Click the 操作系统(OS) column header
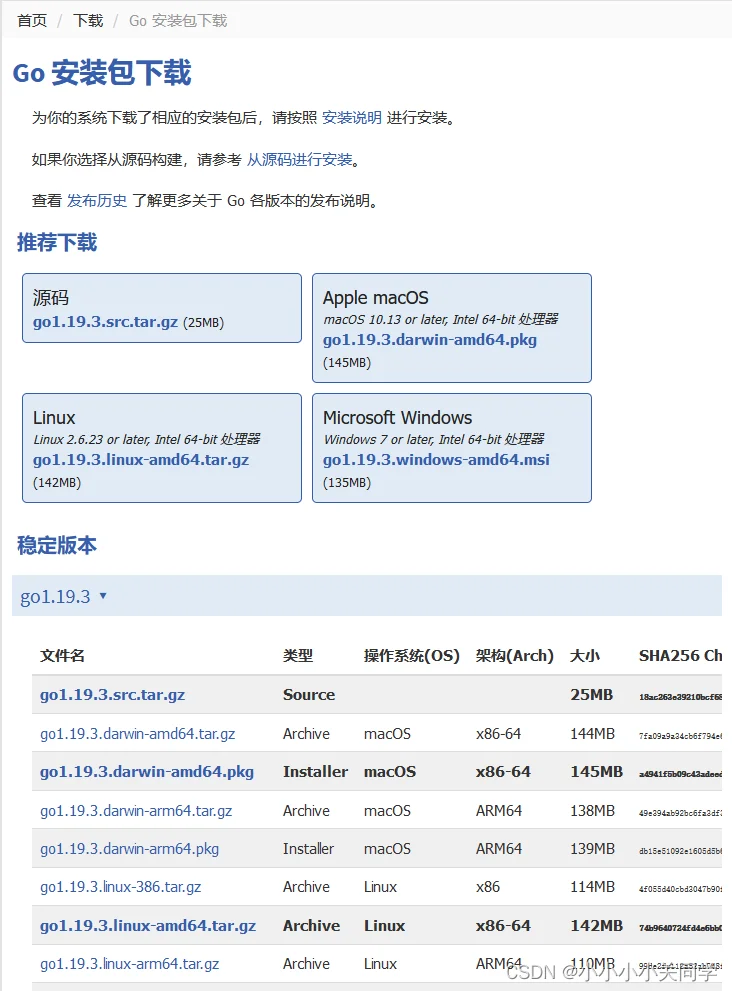Screen dimensions: 732x991 [412, 656]
